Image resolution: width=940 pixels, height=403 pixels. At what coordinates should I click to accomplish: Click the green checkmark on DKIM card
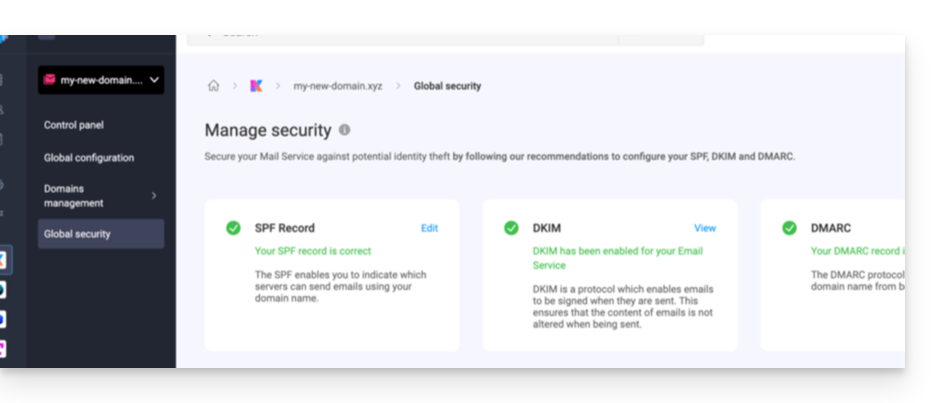[x=511, y=228]
